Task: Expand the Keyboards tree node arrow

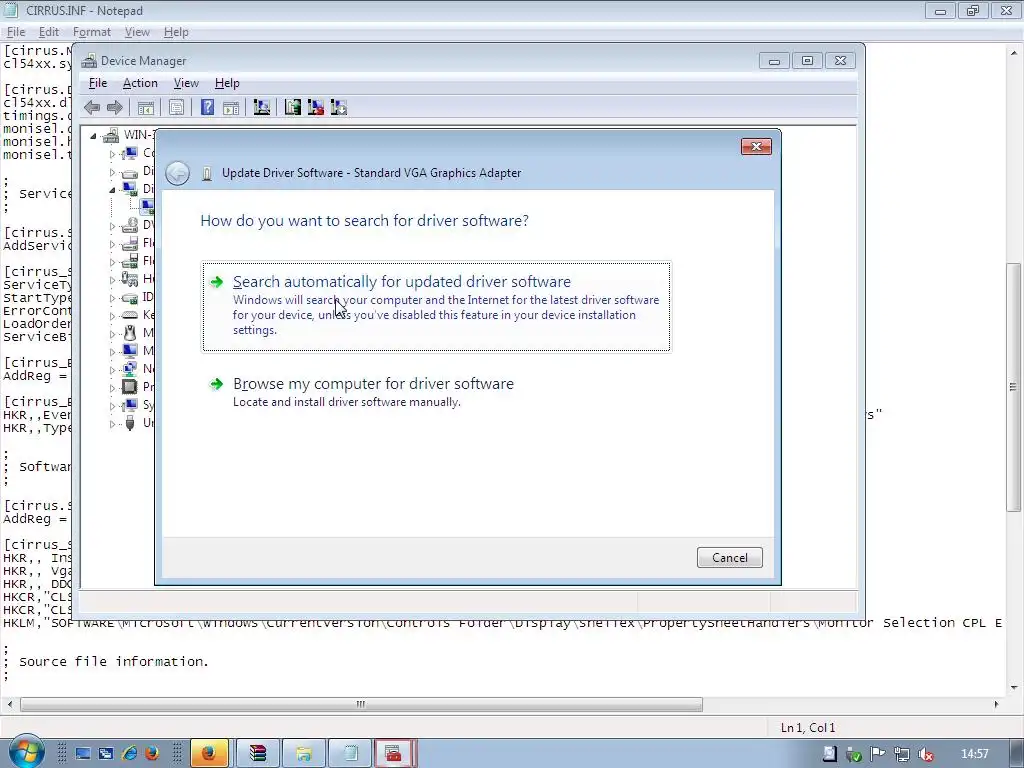Action: [x=112, y=316]
